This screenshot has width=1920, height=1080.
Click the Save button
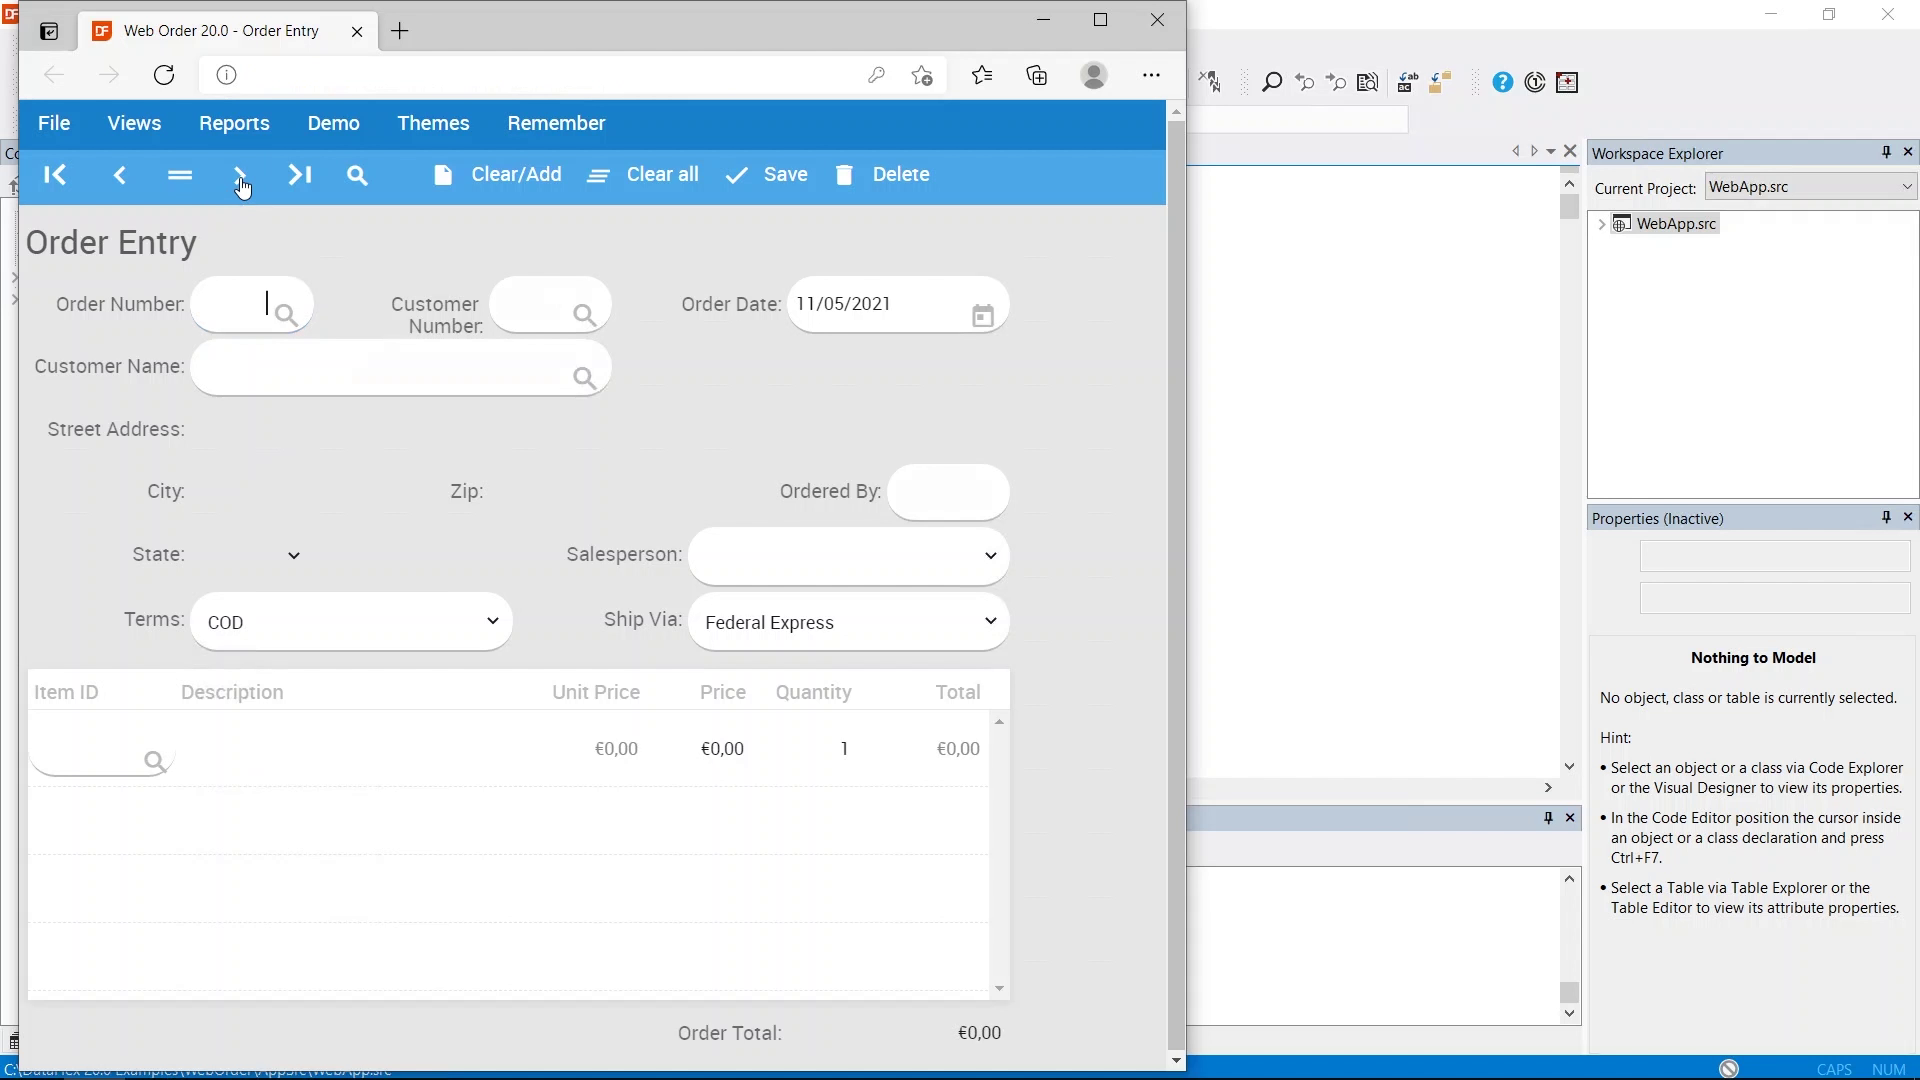click(x=767, y=175)
